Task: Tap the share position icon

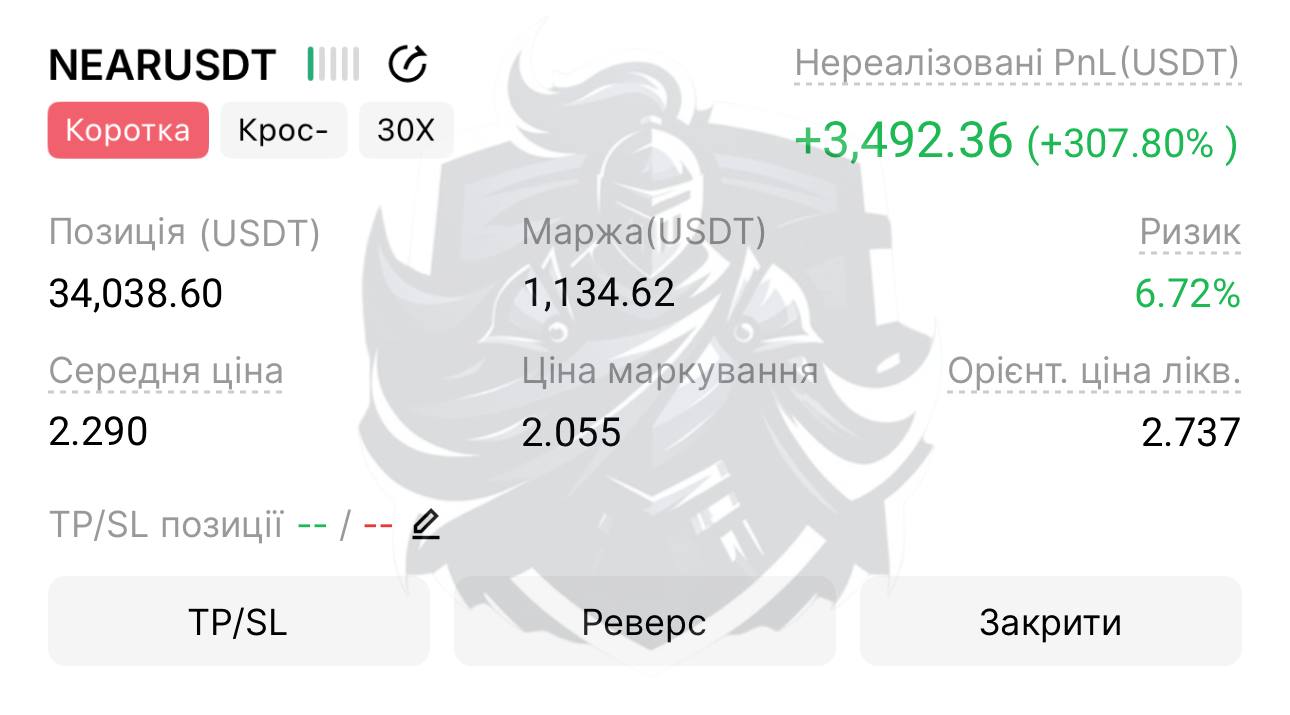Action: coord(407,65)
